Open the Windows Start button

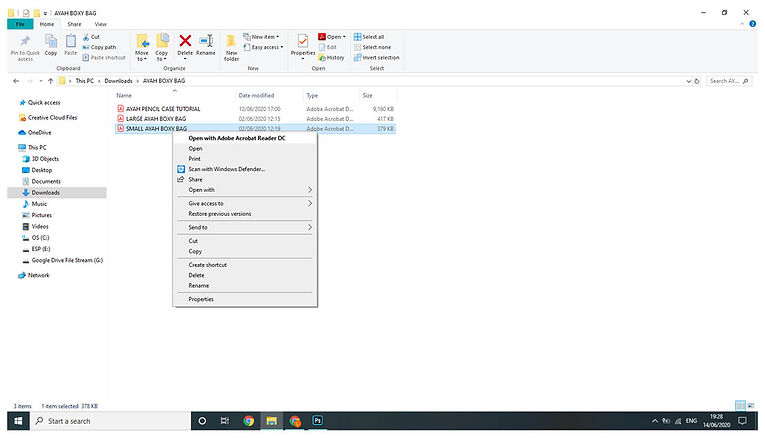point(19,421)
